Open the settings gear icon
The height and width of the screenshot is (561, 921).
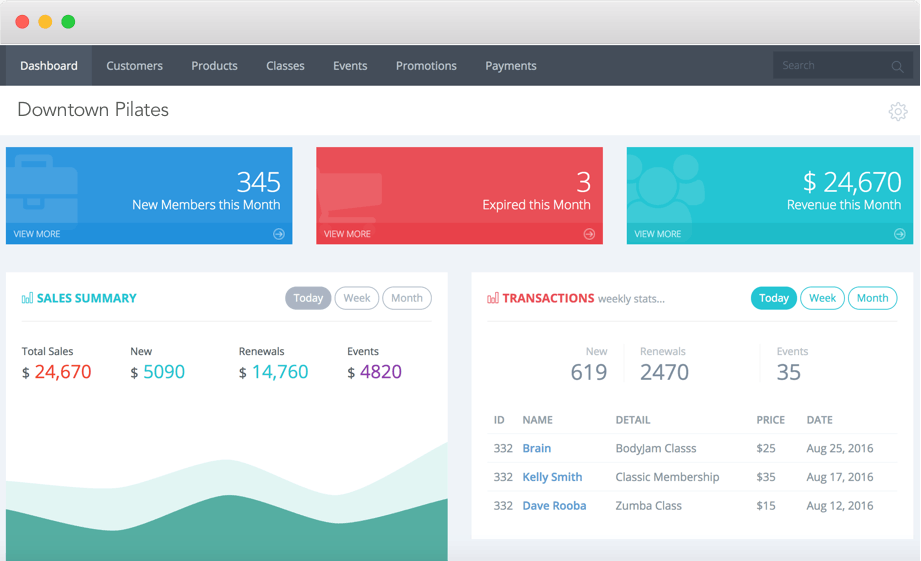point(898,112)
